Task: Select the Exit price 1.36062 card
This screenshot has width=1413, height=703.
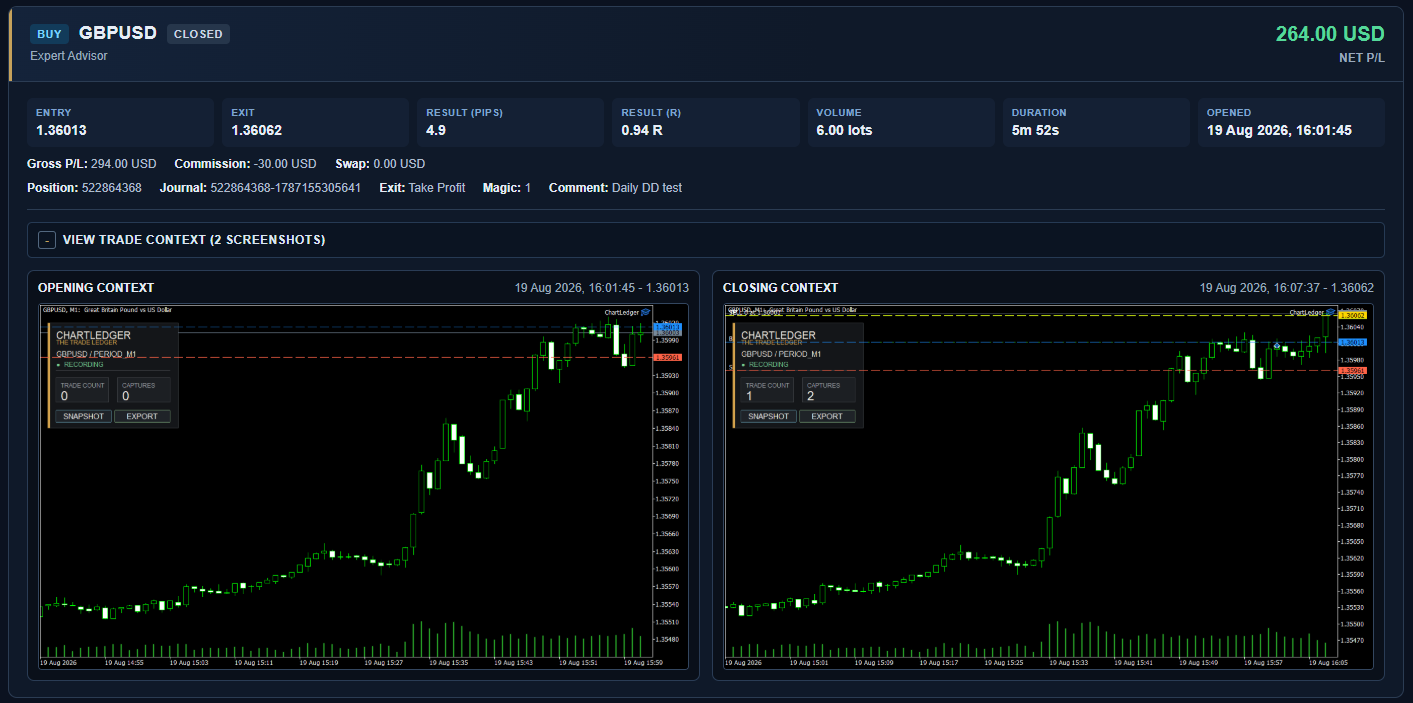Action: coord(316,122)
